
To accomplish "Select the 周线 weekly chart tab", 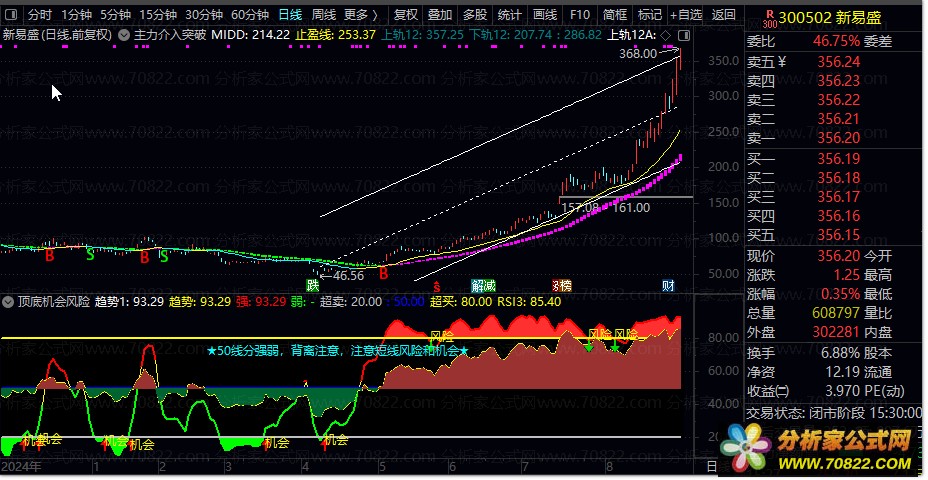I will point(324,15).
